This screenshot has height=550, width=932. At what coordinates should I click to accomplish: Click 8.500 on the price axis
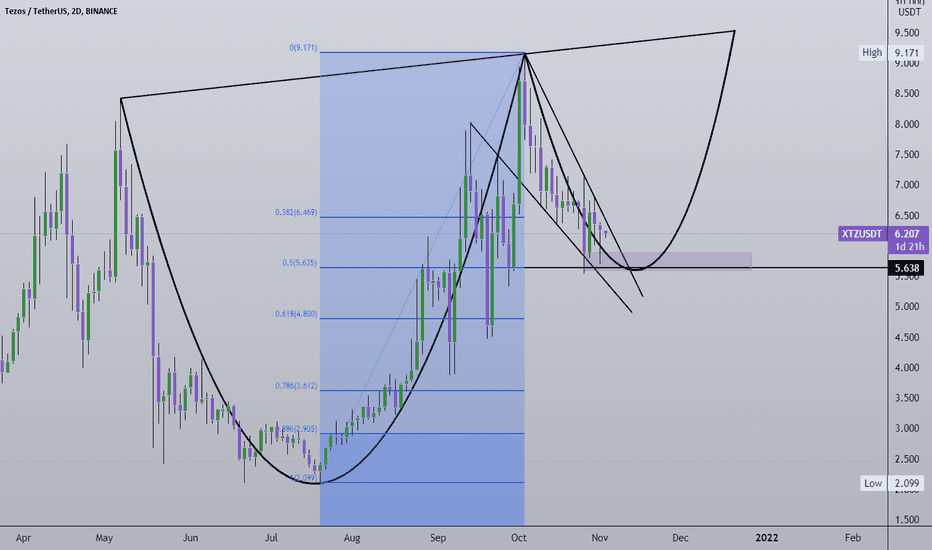[907, 93]
